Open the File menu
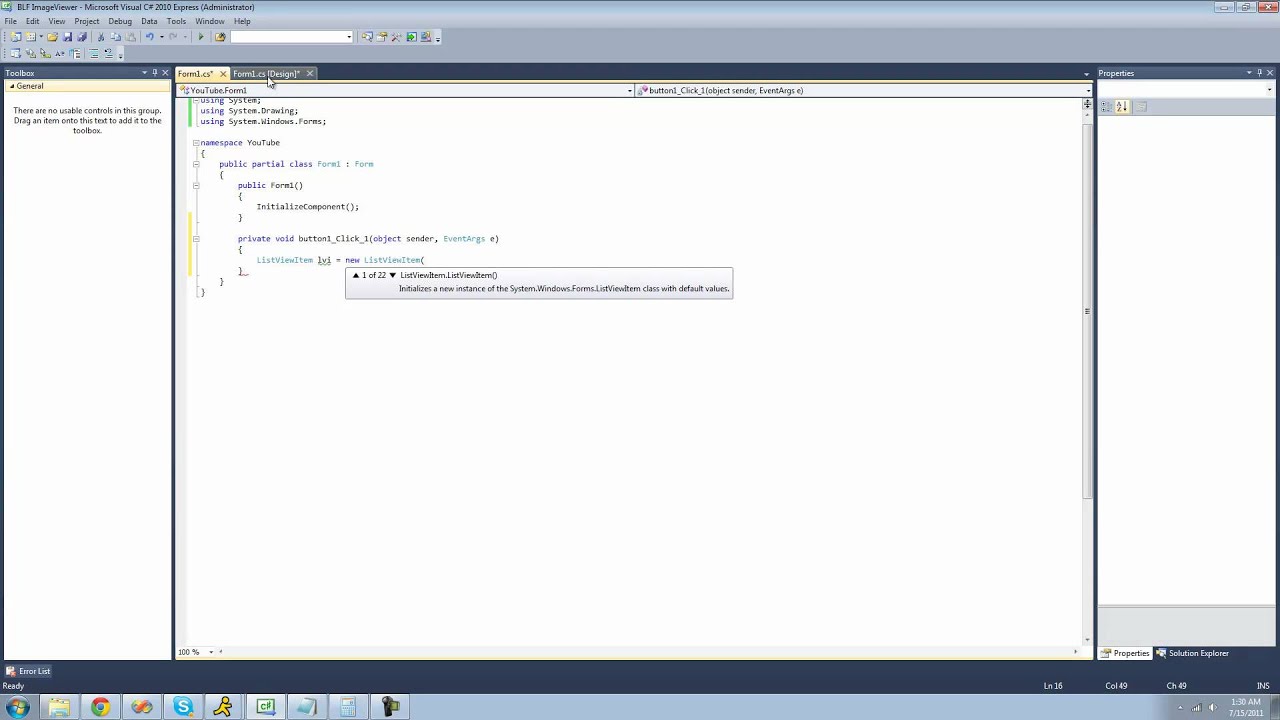Screen dimensions: 1280x720 (x=10, y=21)
